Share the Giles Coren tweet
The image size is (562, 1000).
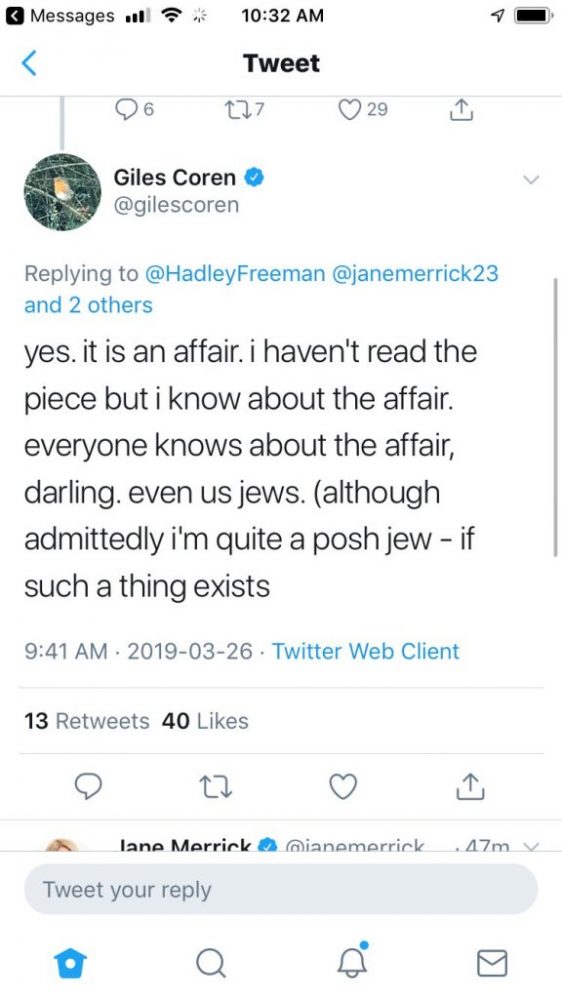[470, 786]
